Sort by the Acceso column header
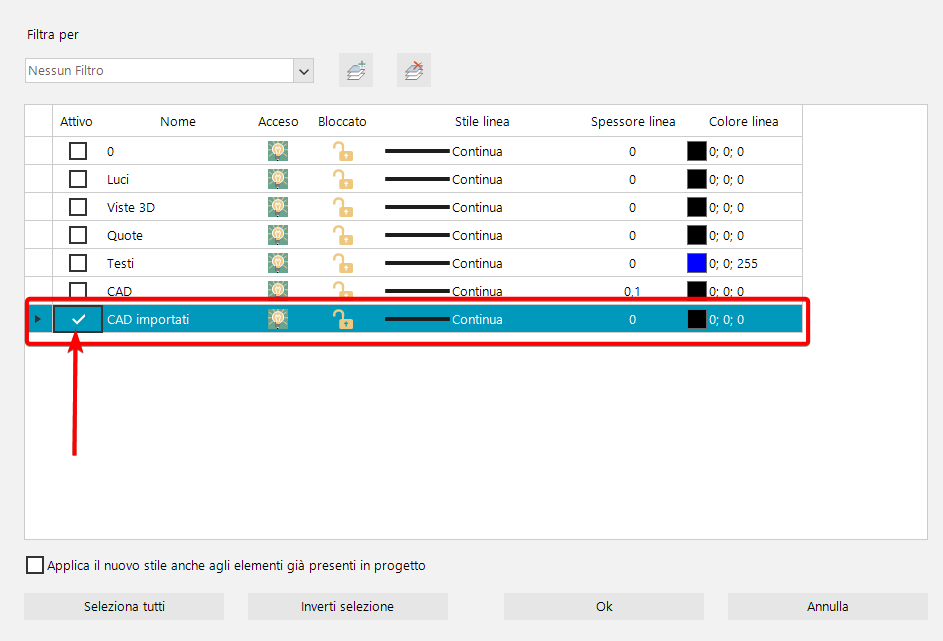 tap(278, 121)
